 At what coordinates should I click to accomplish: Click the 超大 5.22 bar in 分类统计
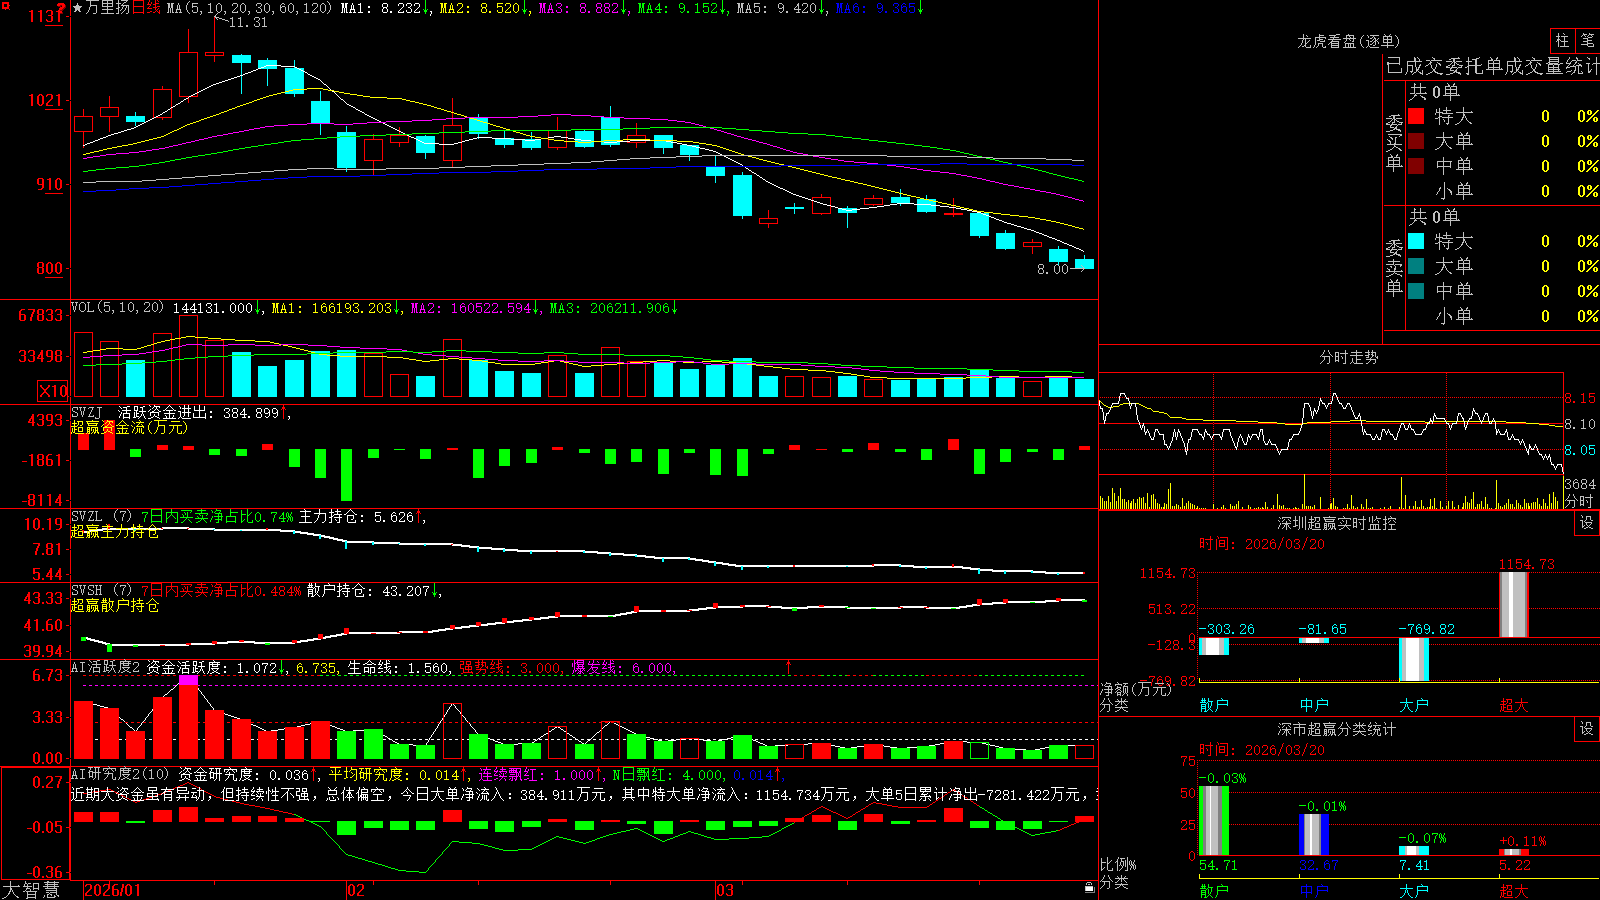(x=1514, y=852)
